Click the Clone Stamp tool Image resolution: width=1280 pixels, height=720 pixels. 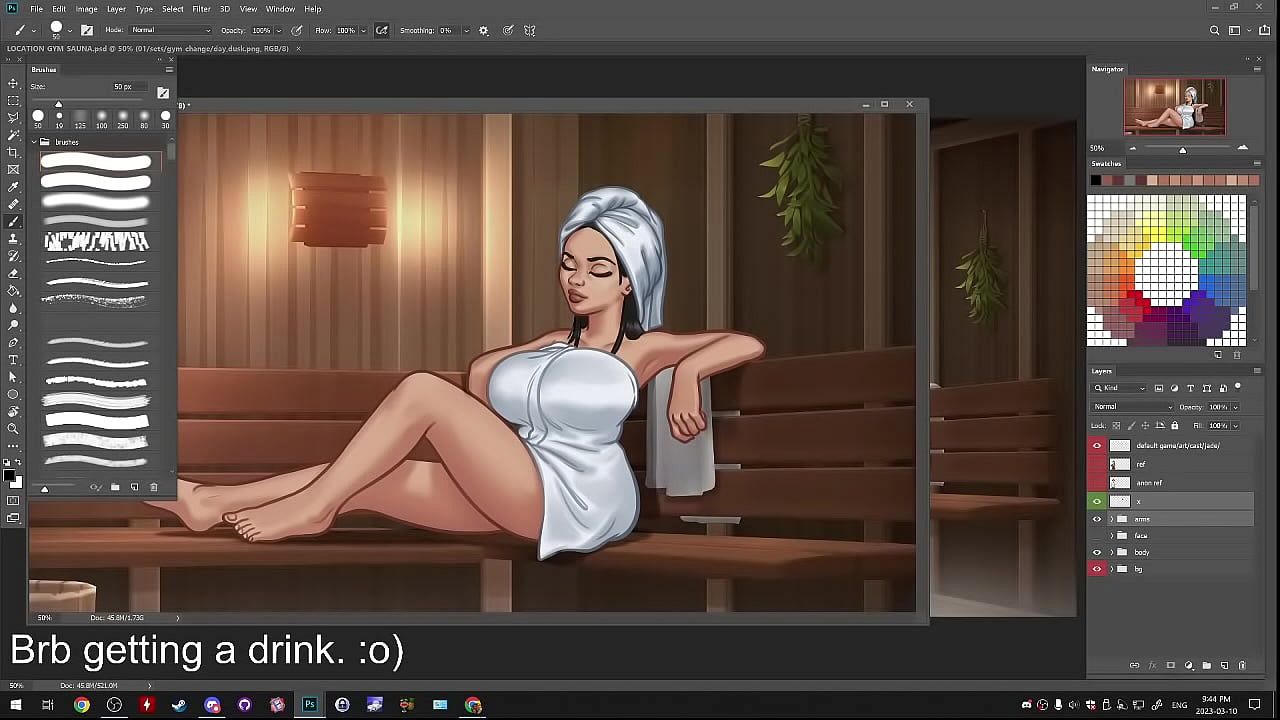coord(13,239)
